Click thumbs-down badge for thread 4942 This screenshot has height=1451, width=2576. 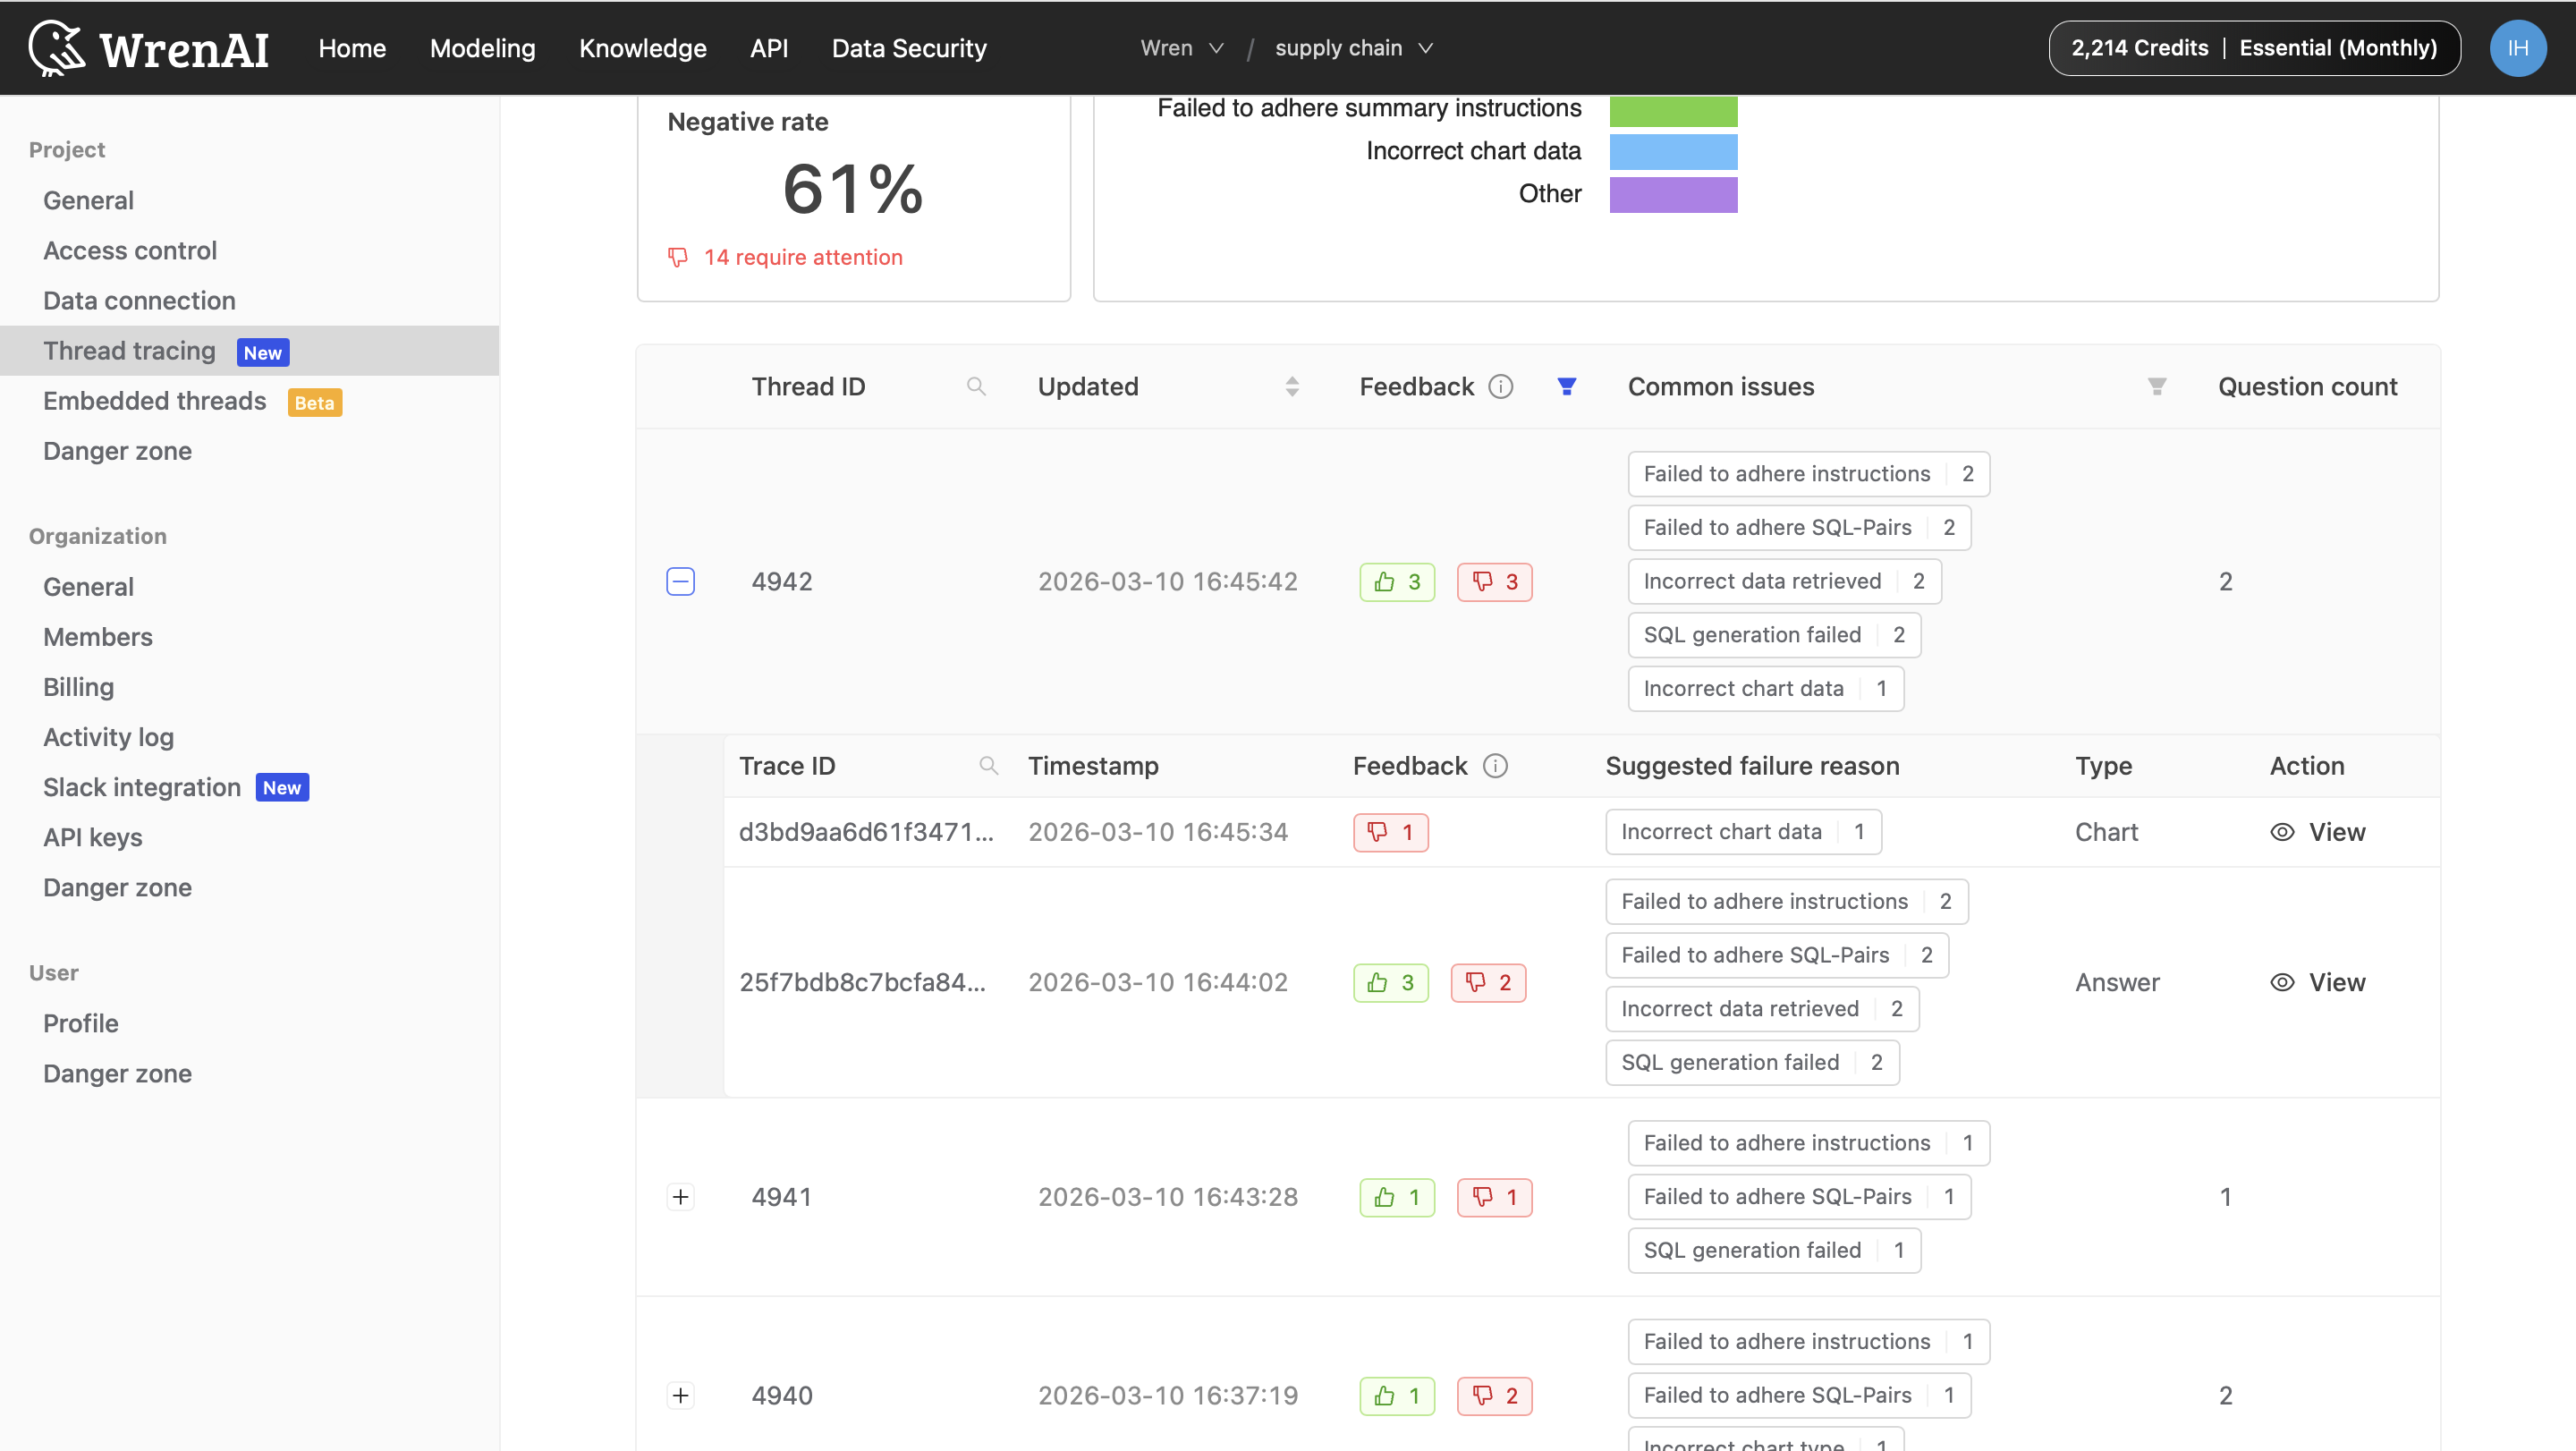(1494, 582)
